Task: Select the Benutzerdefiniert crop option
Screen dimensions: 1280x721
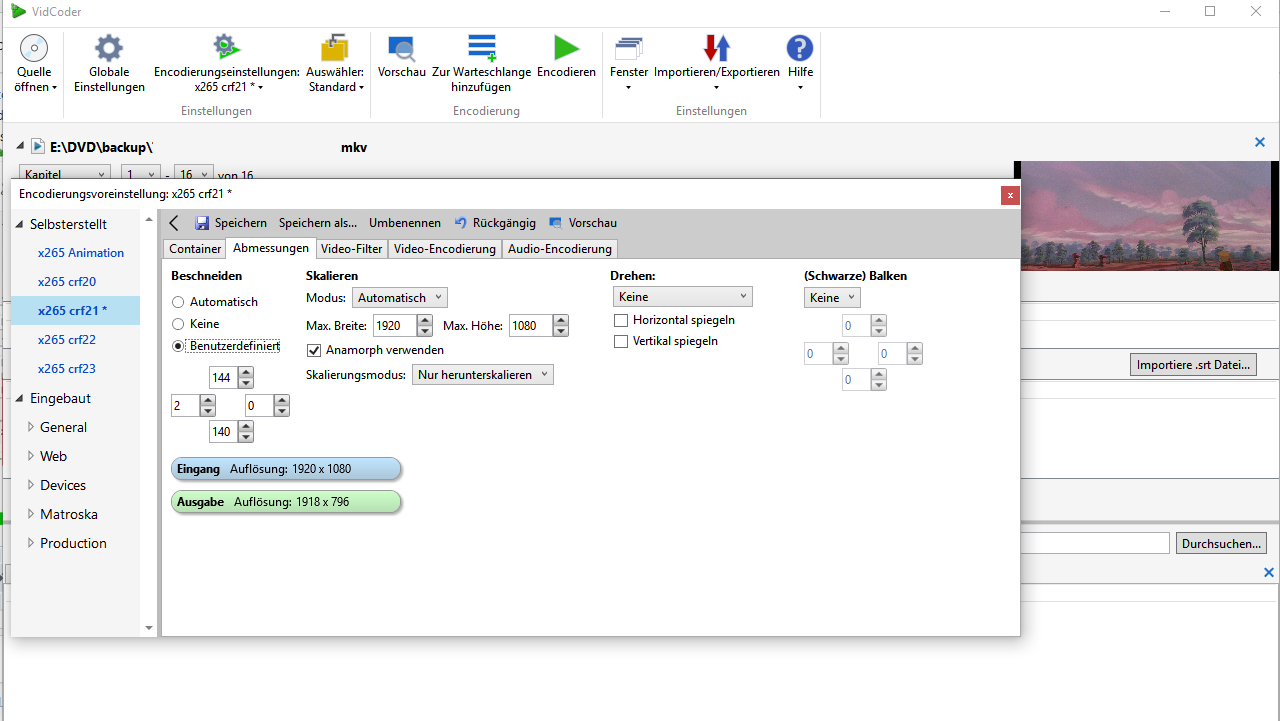Action: click(x=178, y=345)
